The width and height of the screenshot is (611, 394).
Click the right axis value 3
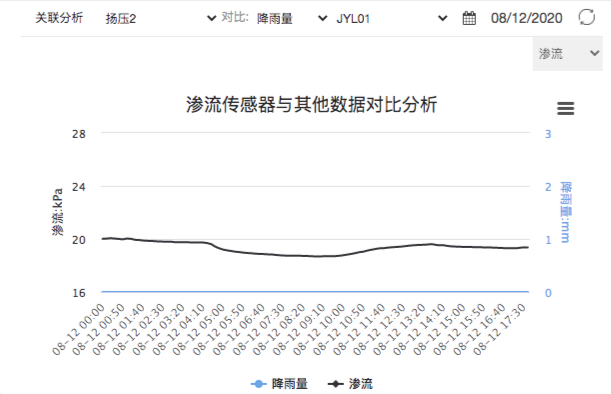click(x=548, y=134)
